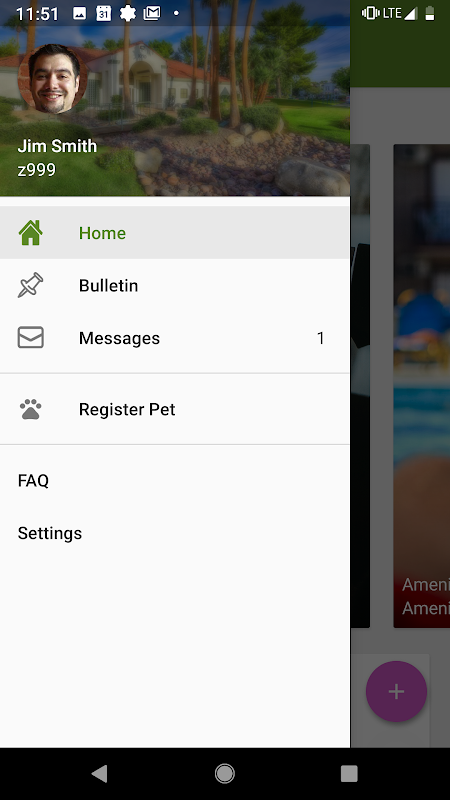Viewport: 450px width, 800px height.
Task: Tap the green Home house icon
Action: tap(31, 233)
